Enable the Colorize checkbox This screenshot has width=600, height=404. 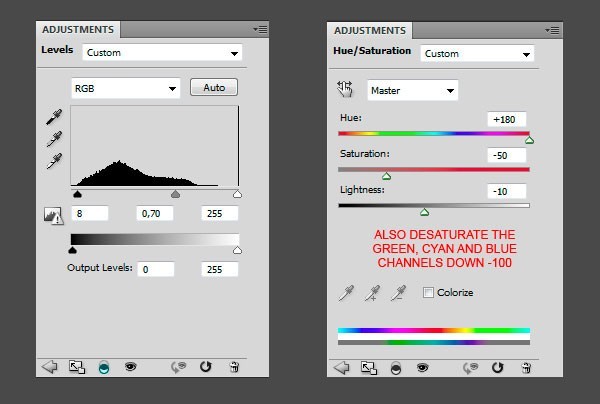pyautogui.click(x=428, y=293)
